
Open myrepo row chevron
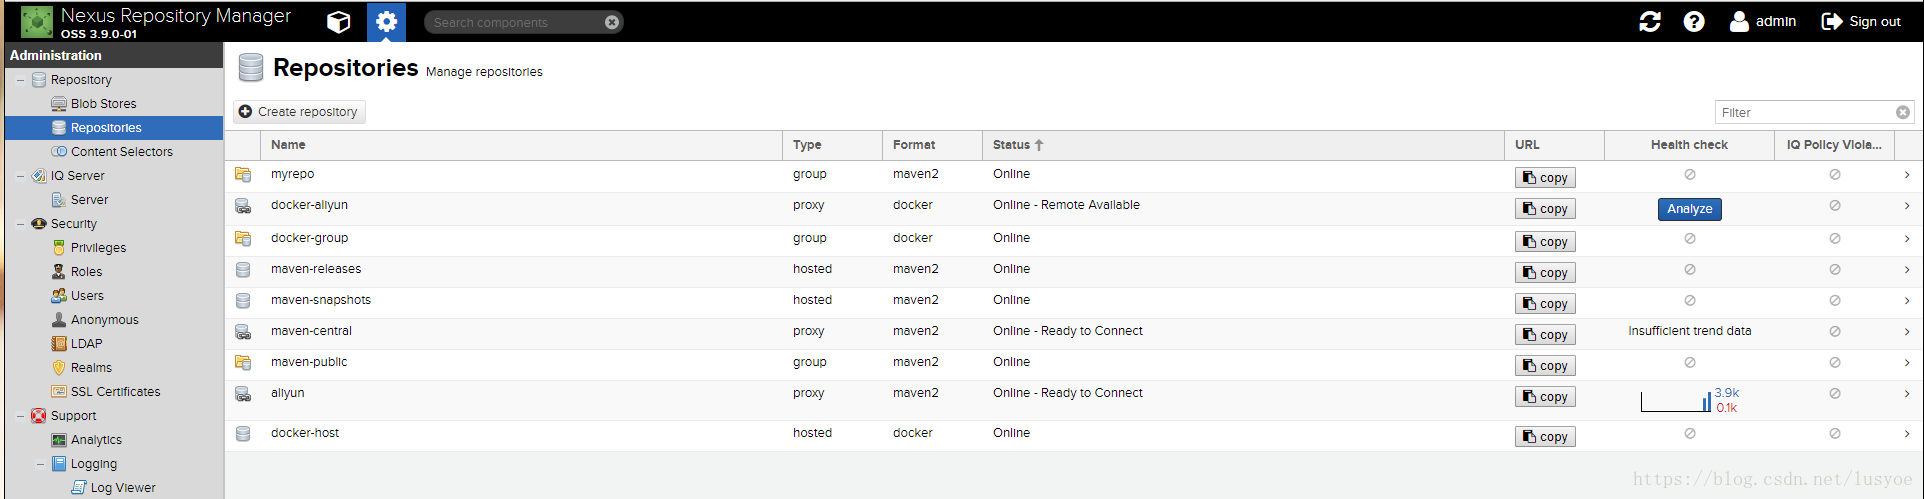[x=1907, y=175]
